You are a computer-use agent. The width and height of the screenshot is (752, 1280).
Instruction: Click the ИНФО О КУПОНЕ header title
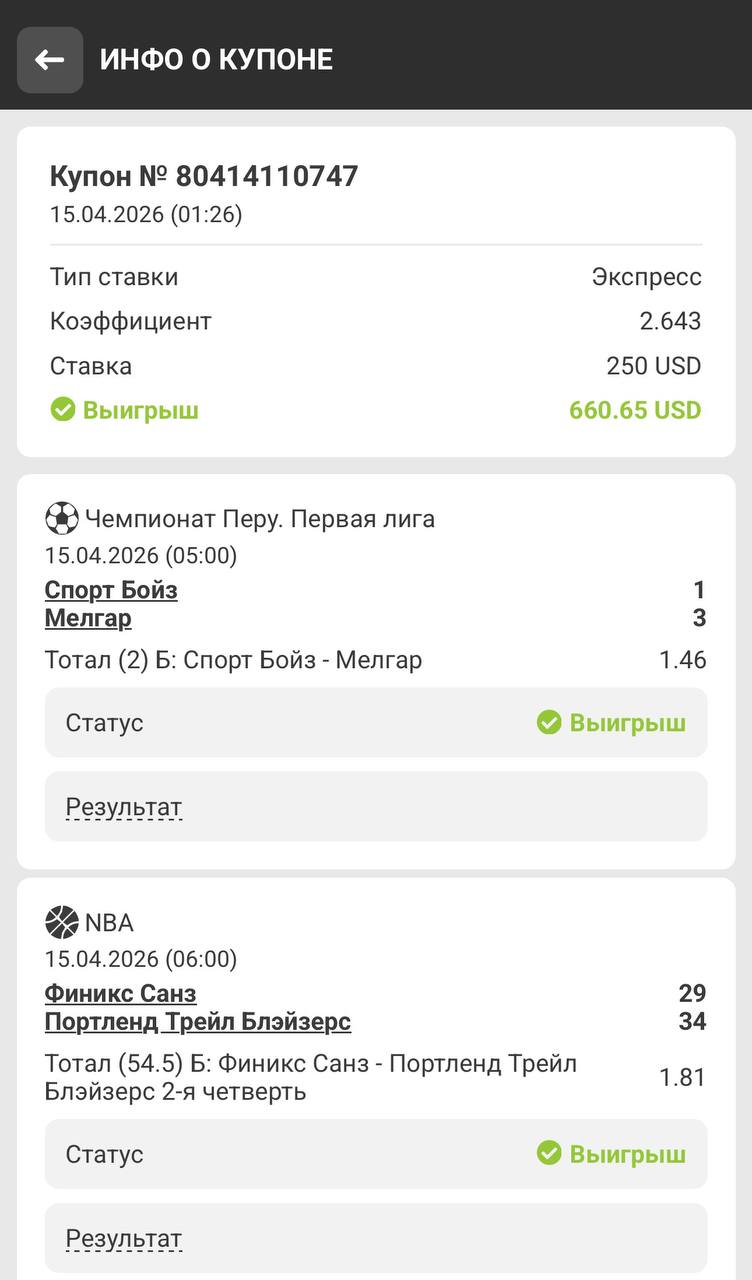point(216,60)
